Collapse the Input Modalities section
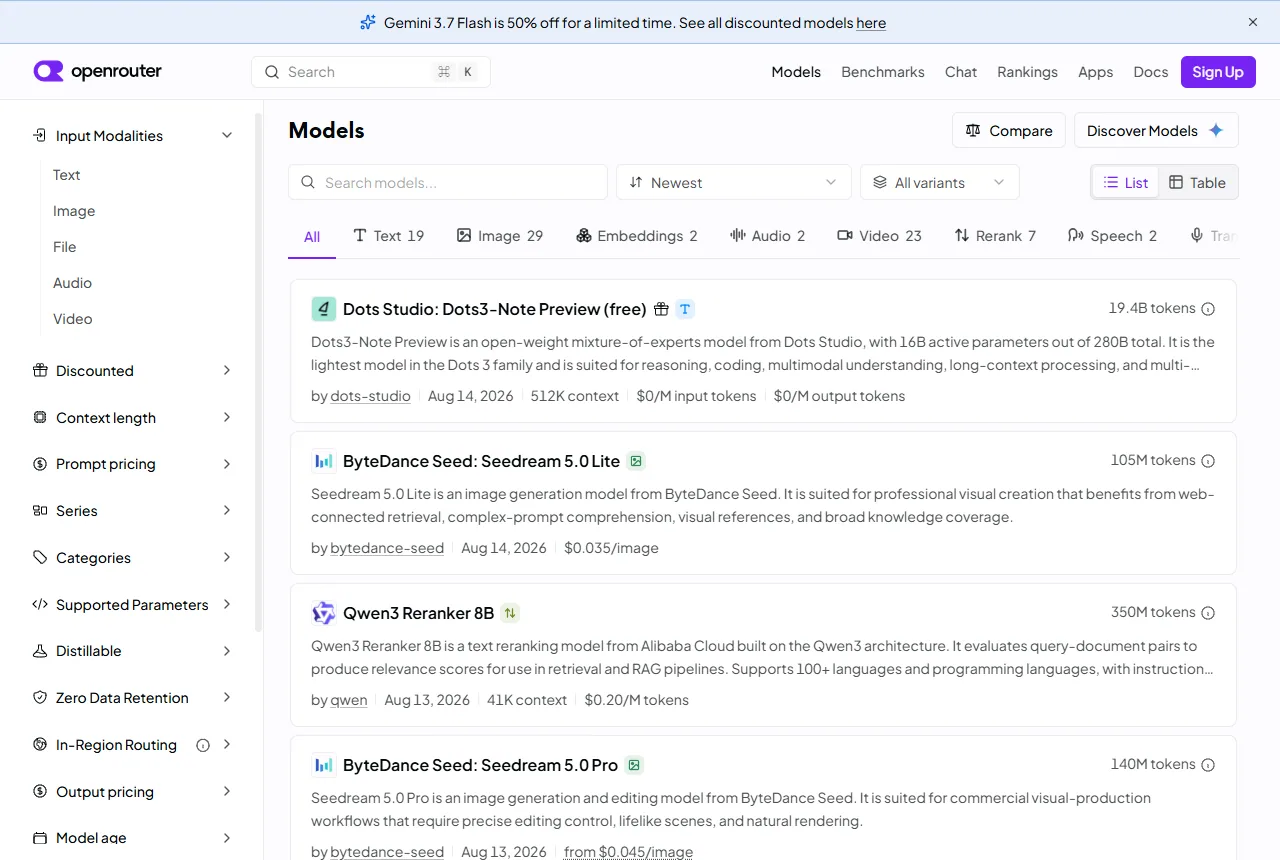 click(132, 135)
